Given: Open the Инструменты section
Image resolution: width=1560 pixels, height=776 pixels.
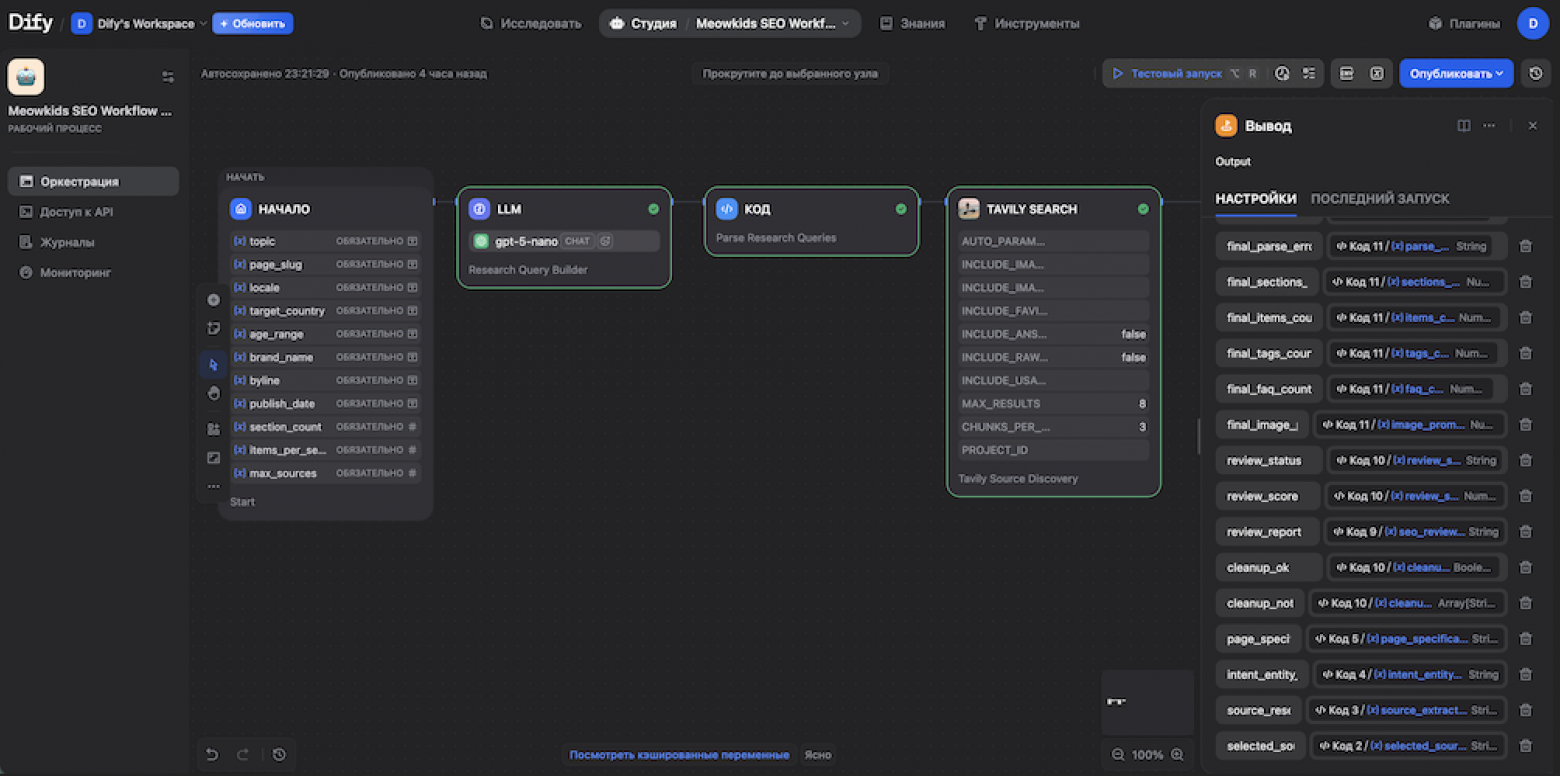Looking at the screenshot, I should 1026,23.
